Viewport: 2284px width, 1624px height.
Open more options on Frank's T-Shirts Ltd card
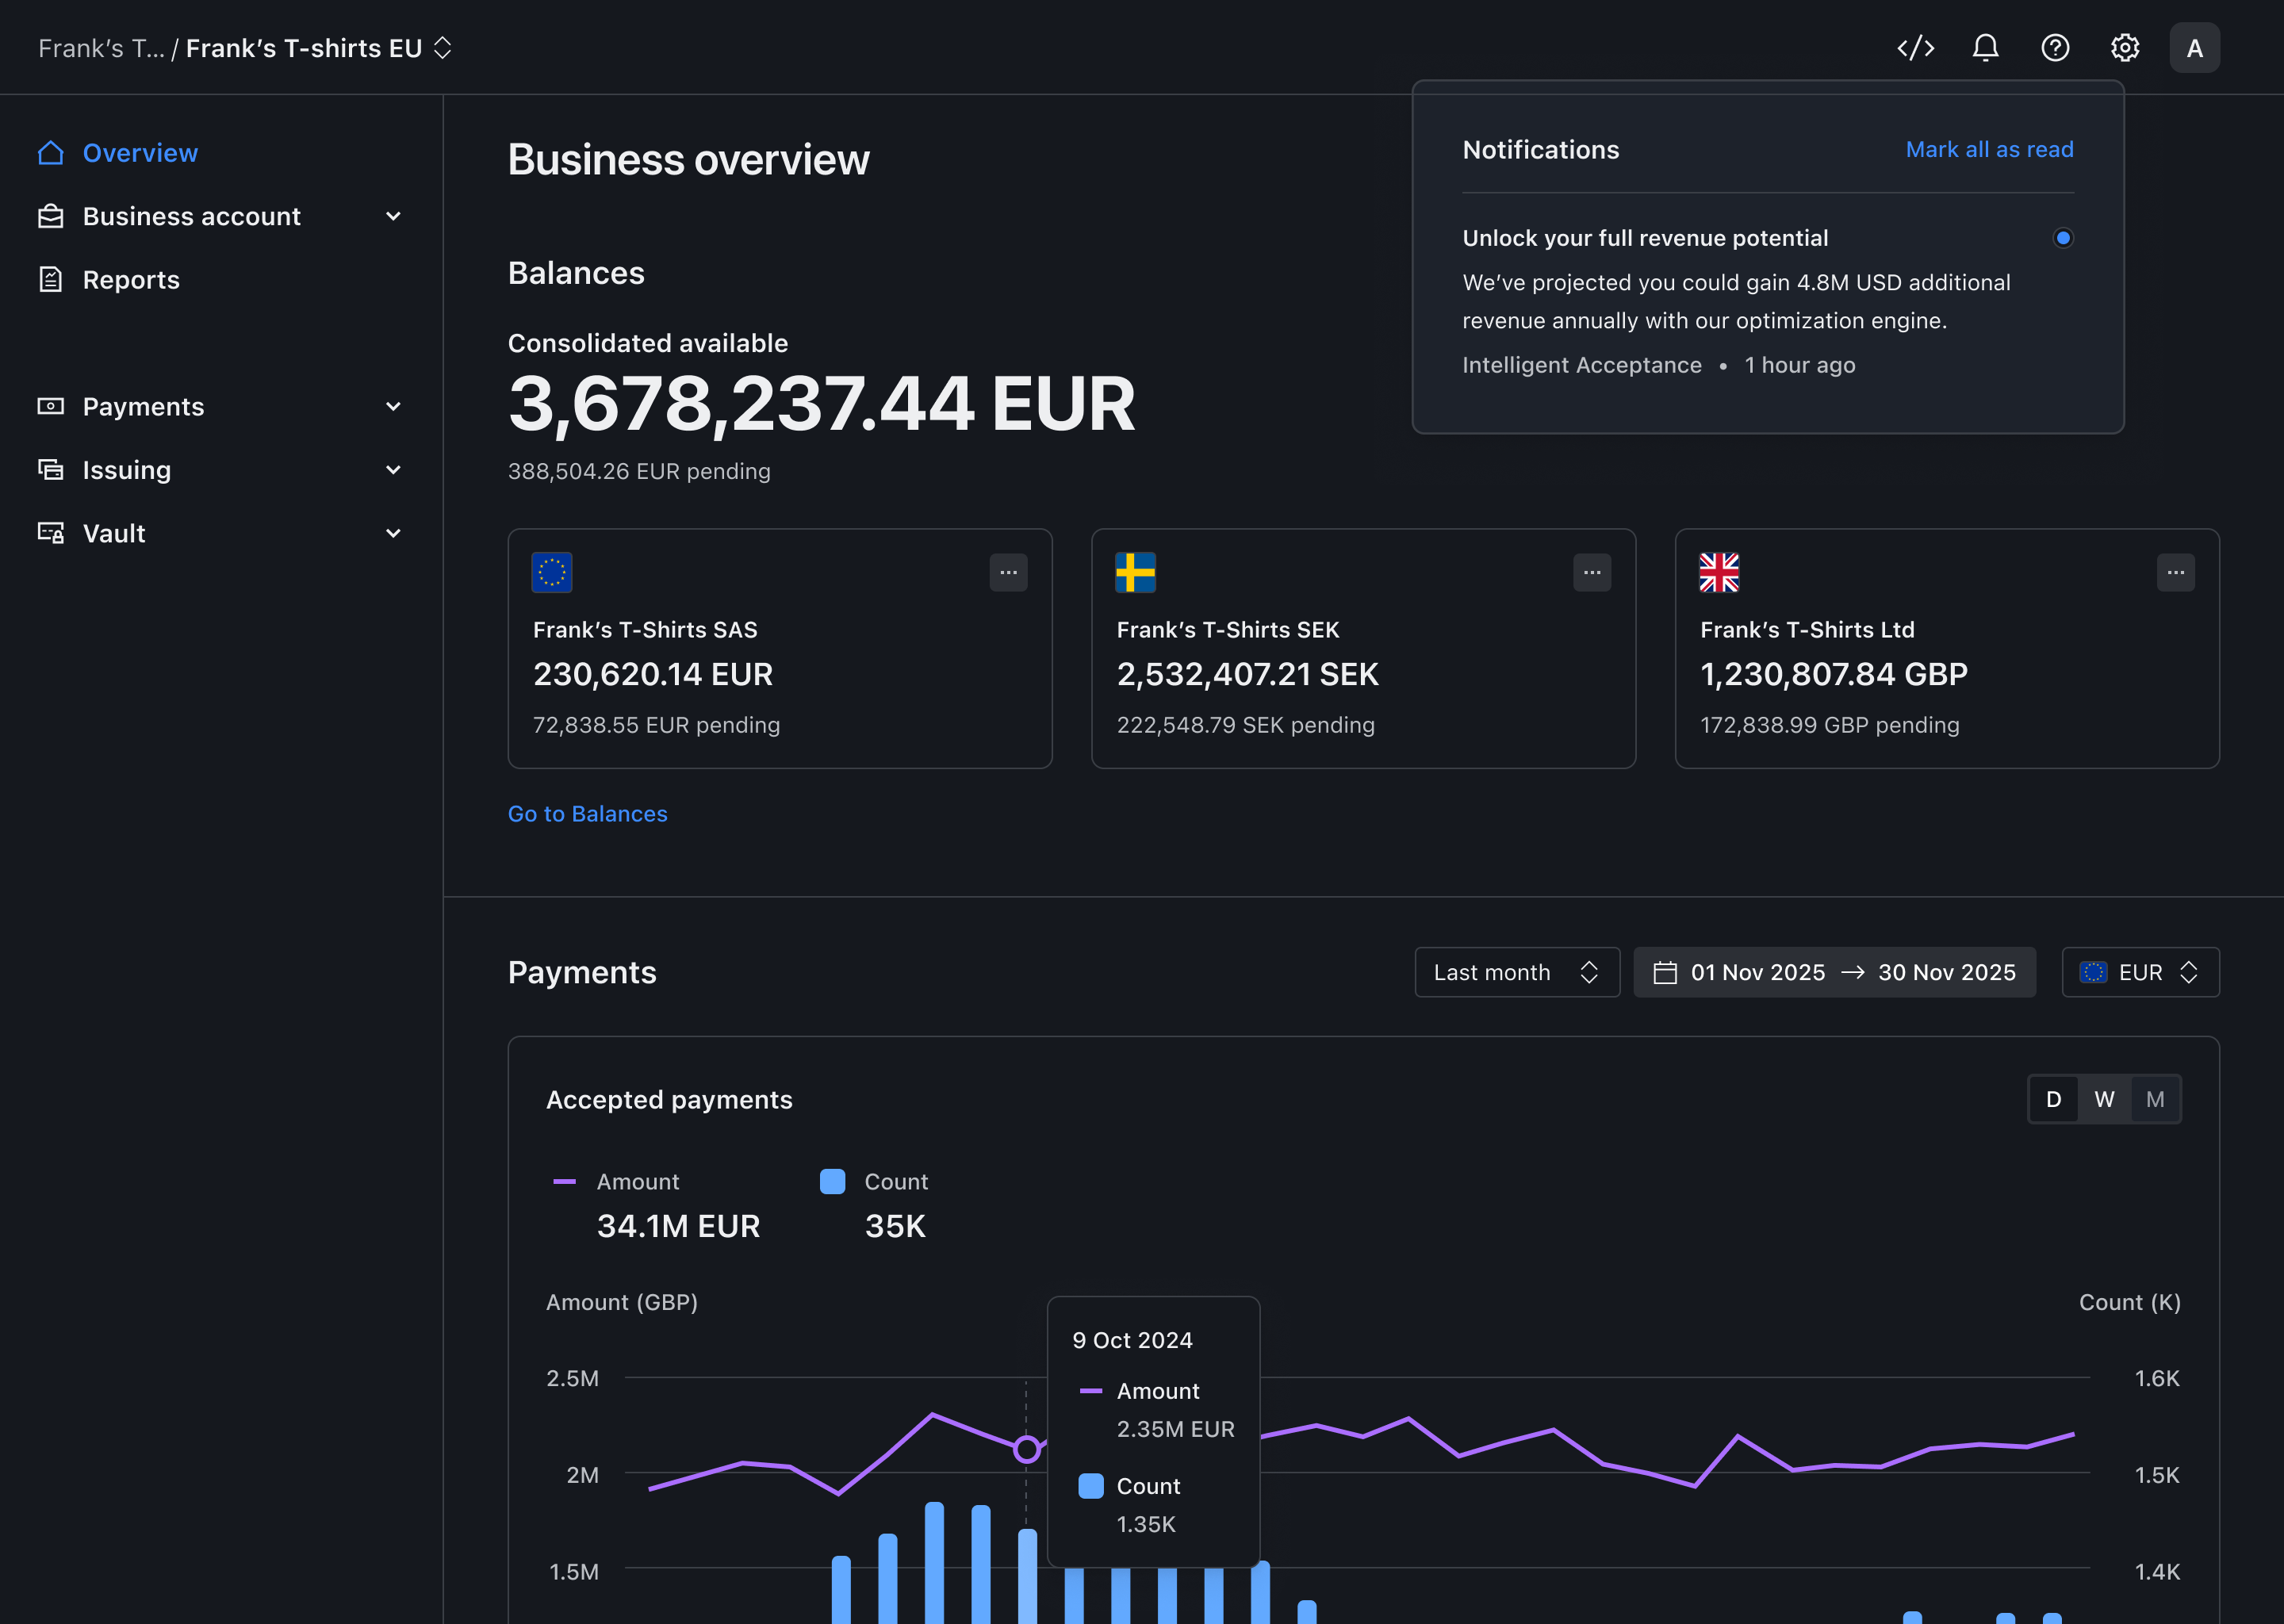pos(2175,573)
